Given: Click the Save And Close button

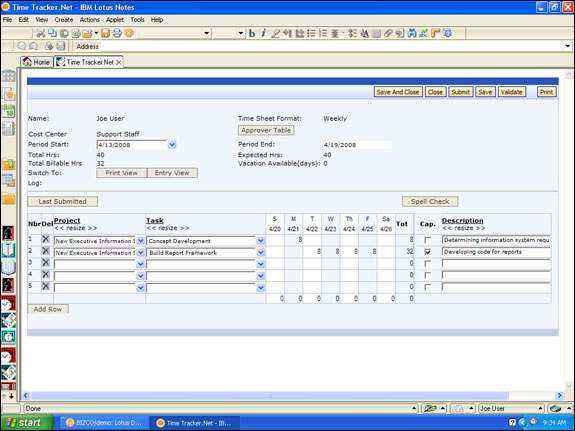Looking at the screenshot, I should point(398,92).
